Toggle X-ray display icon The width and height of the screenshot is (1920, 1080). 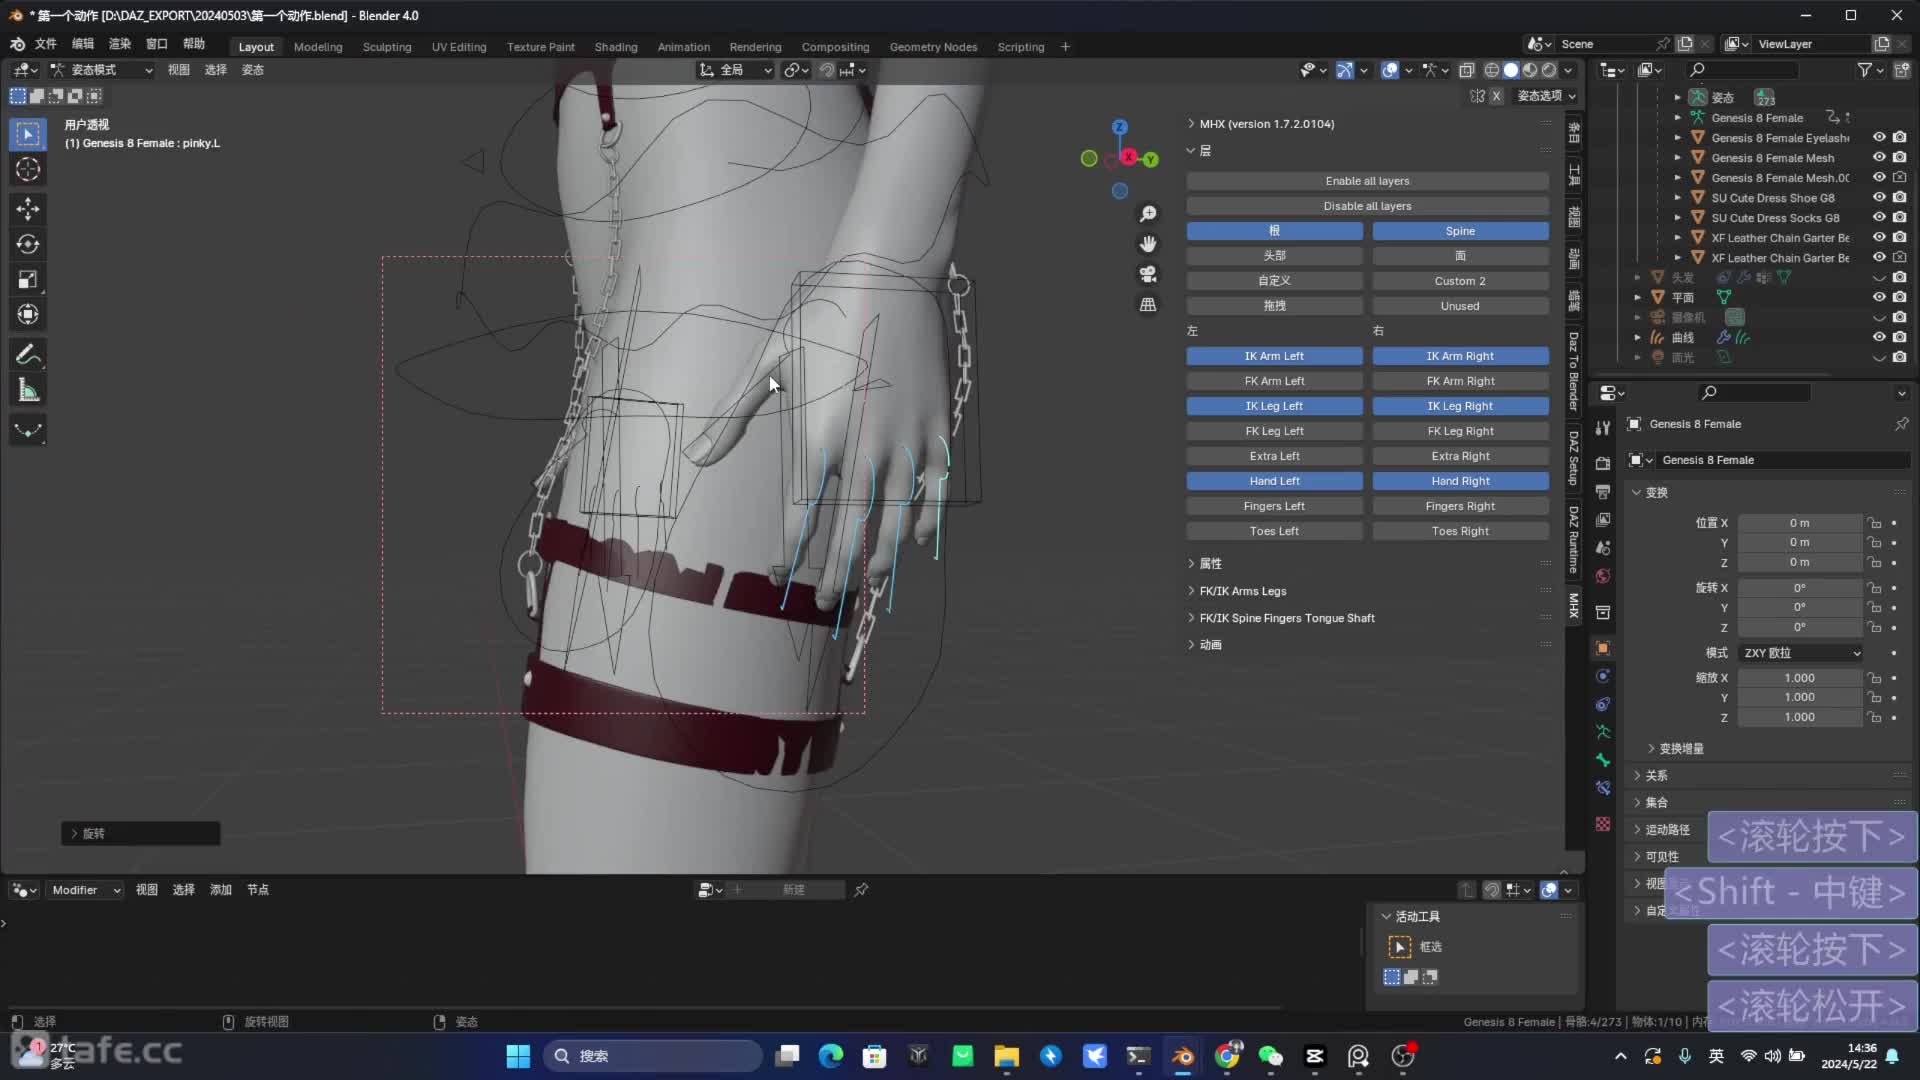tap(1467, 70)
